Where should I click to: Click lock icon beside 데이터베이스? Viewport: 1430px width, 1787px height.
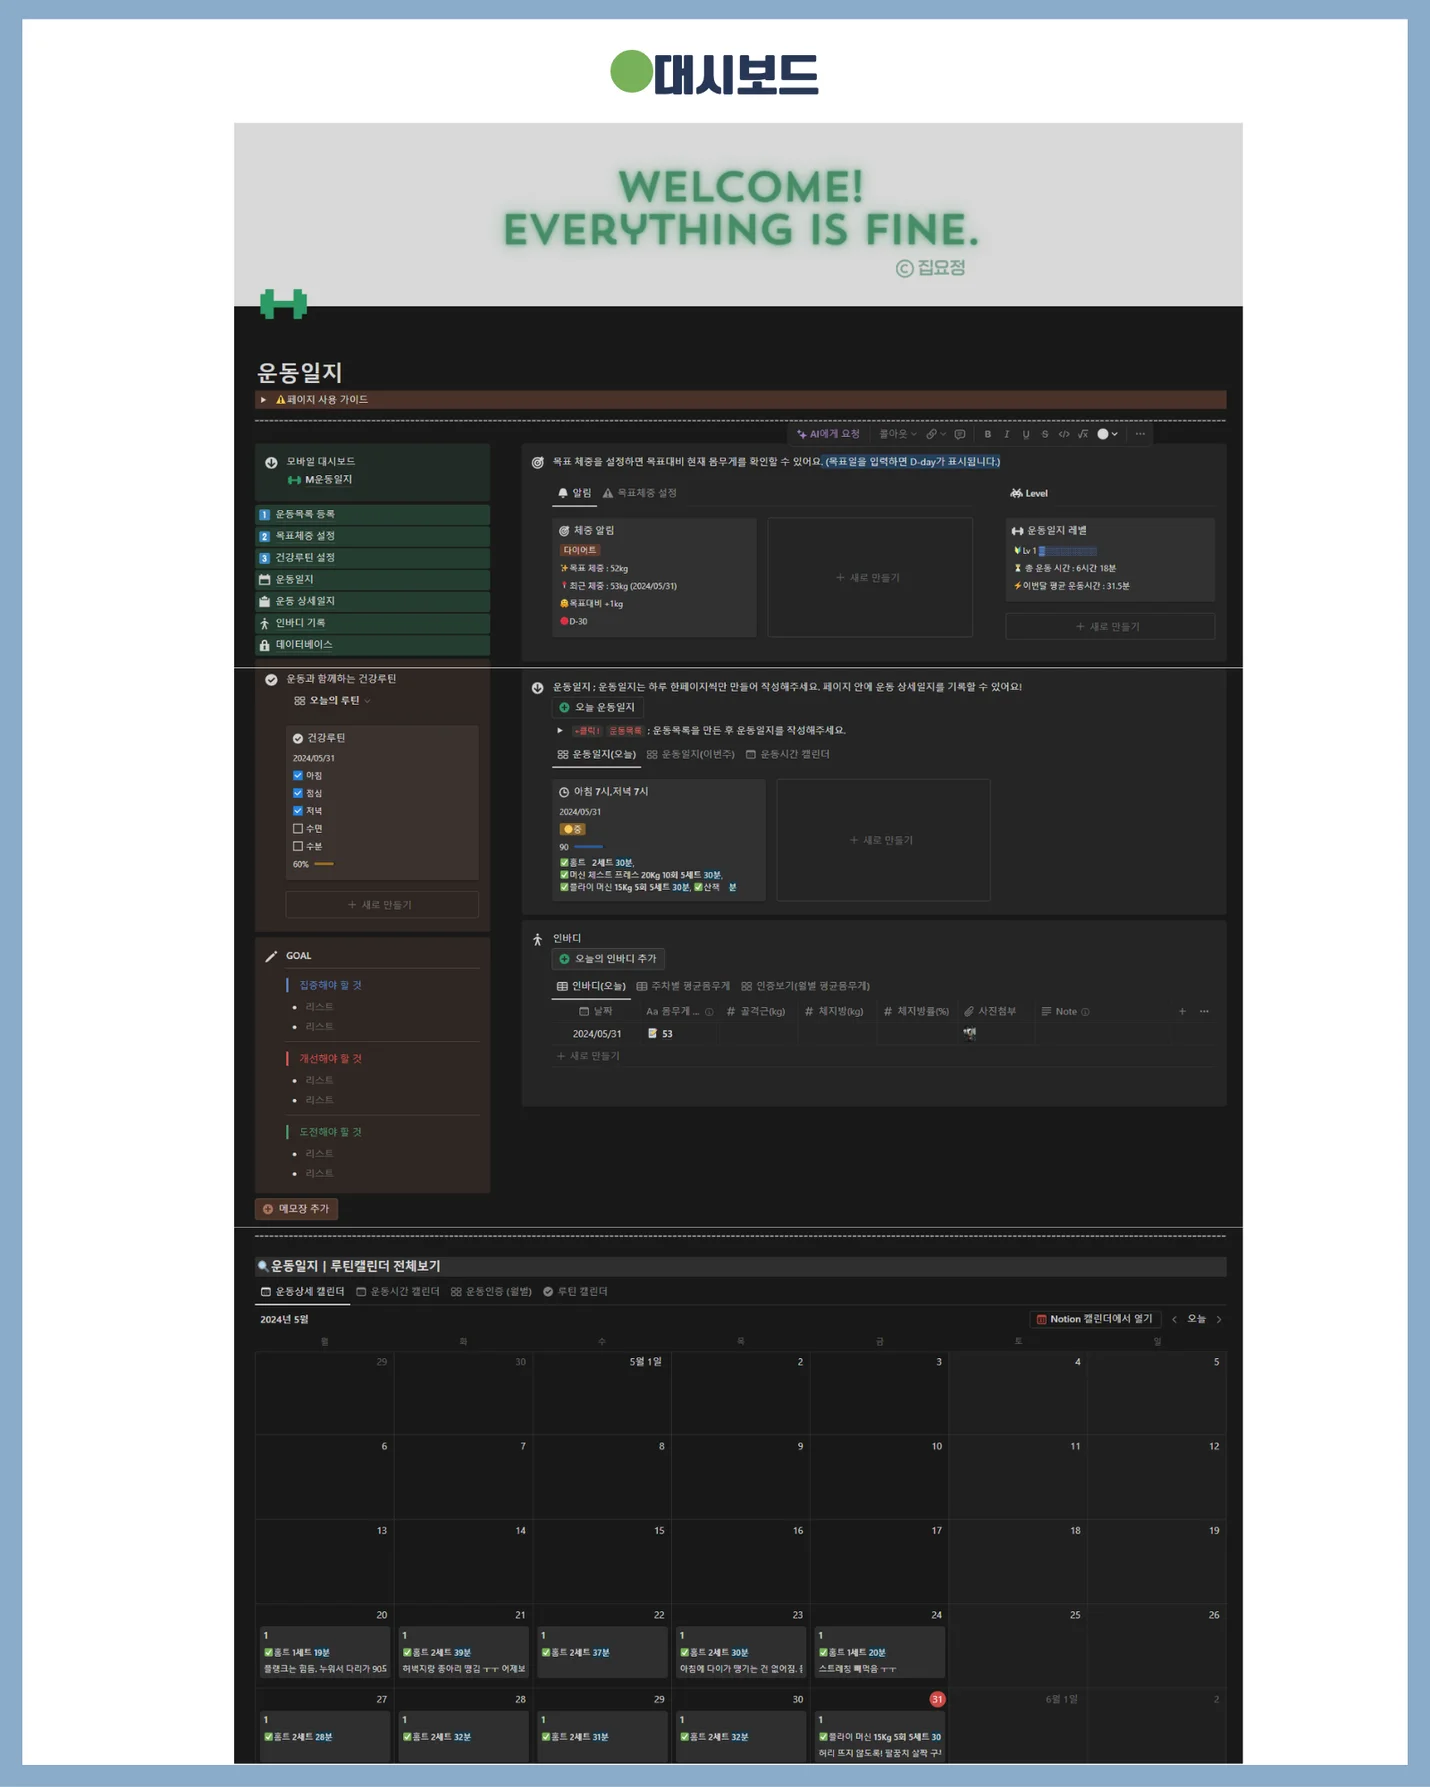click(265, 645)
